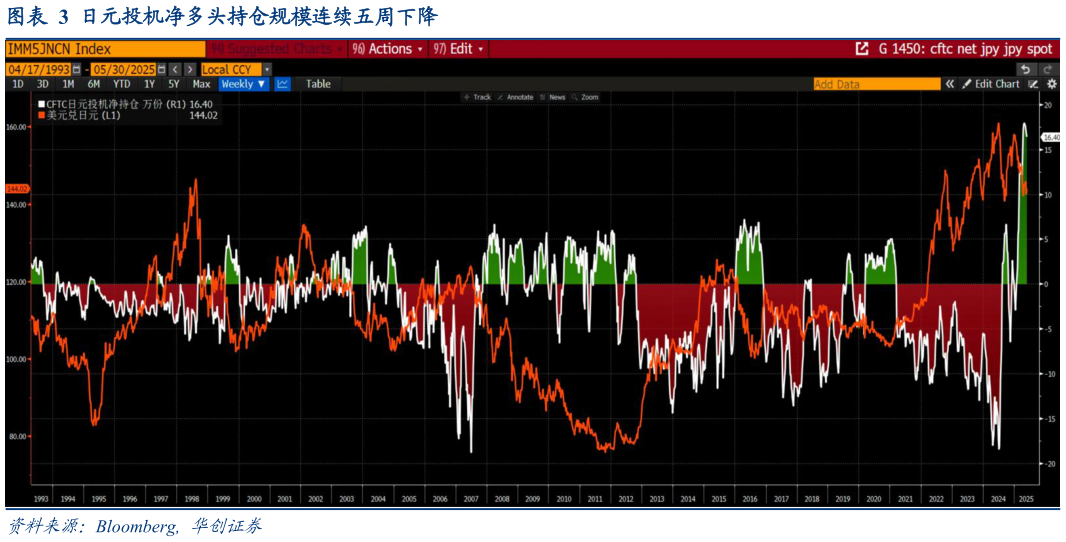This screenshot has width=1066, height=542.
Task: Enable the Track crosshair tool
Action: 477,97
